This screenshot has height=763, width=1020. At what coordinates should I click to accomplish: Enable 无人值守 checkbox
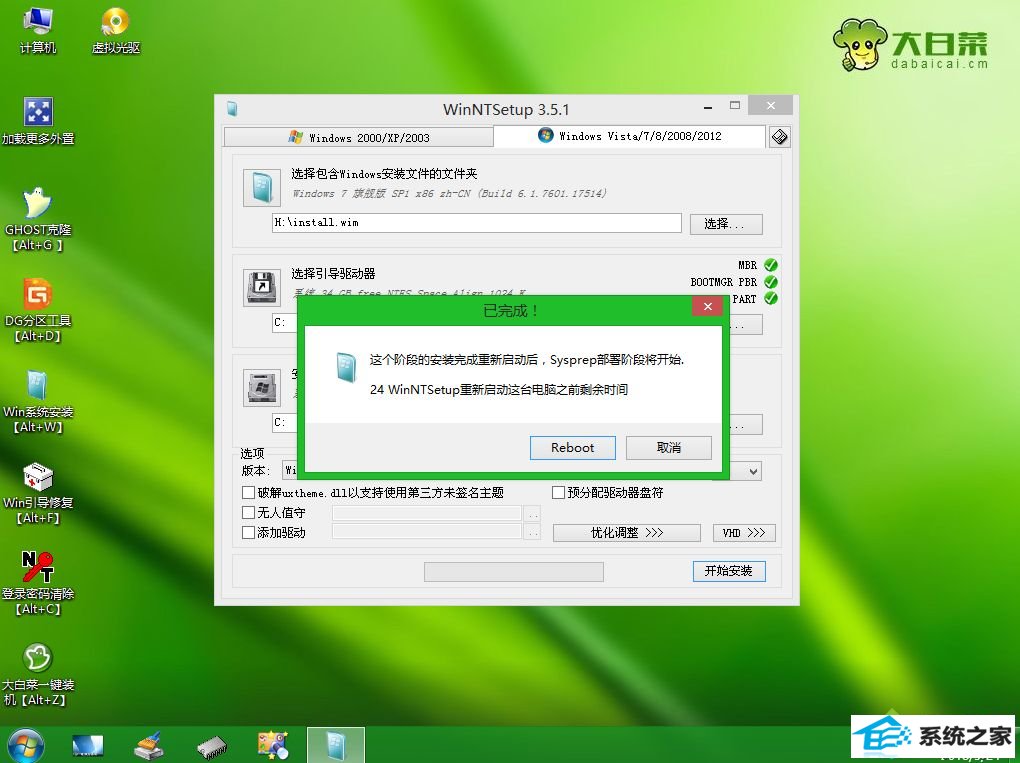click(x=248, y=513)
